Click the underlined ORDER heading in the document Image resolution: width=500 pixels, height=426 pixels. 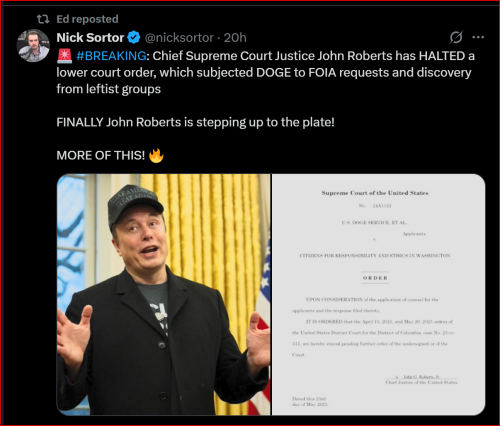pyautogui.click(x=375, y=278)
